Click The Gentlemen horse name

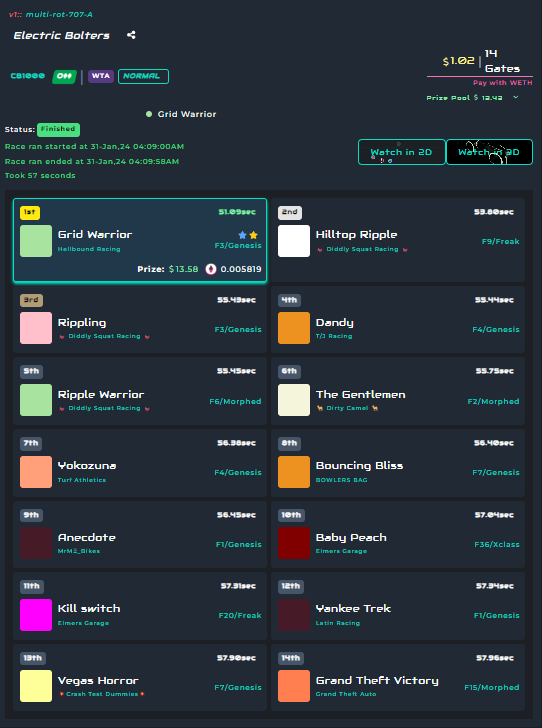click(x=360, y=395)
